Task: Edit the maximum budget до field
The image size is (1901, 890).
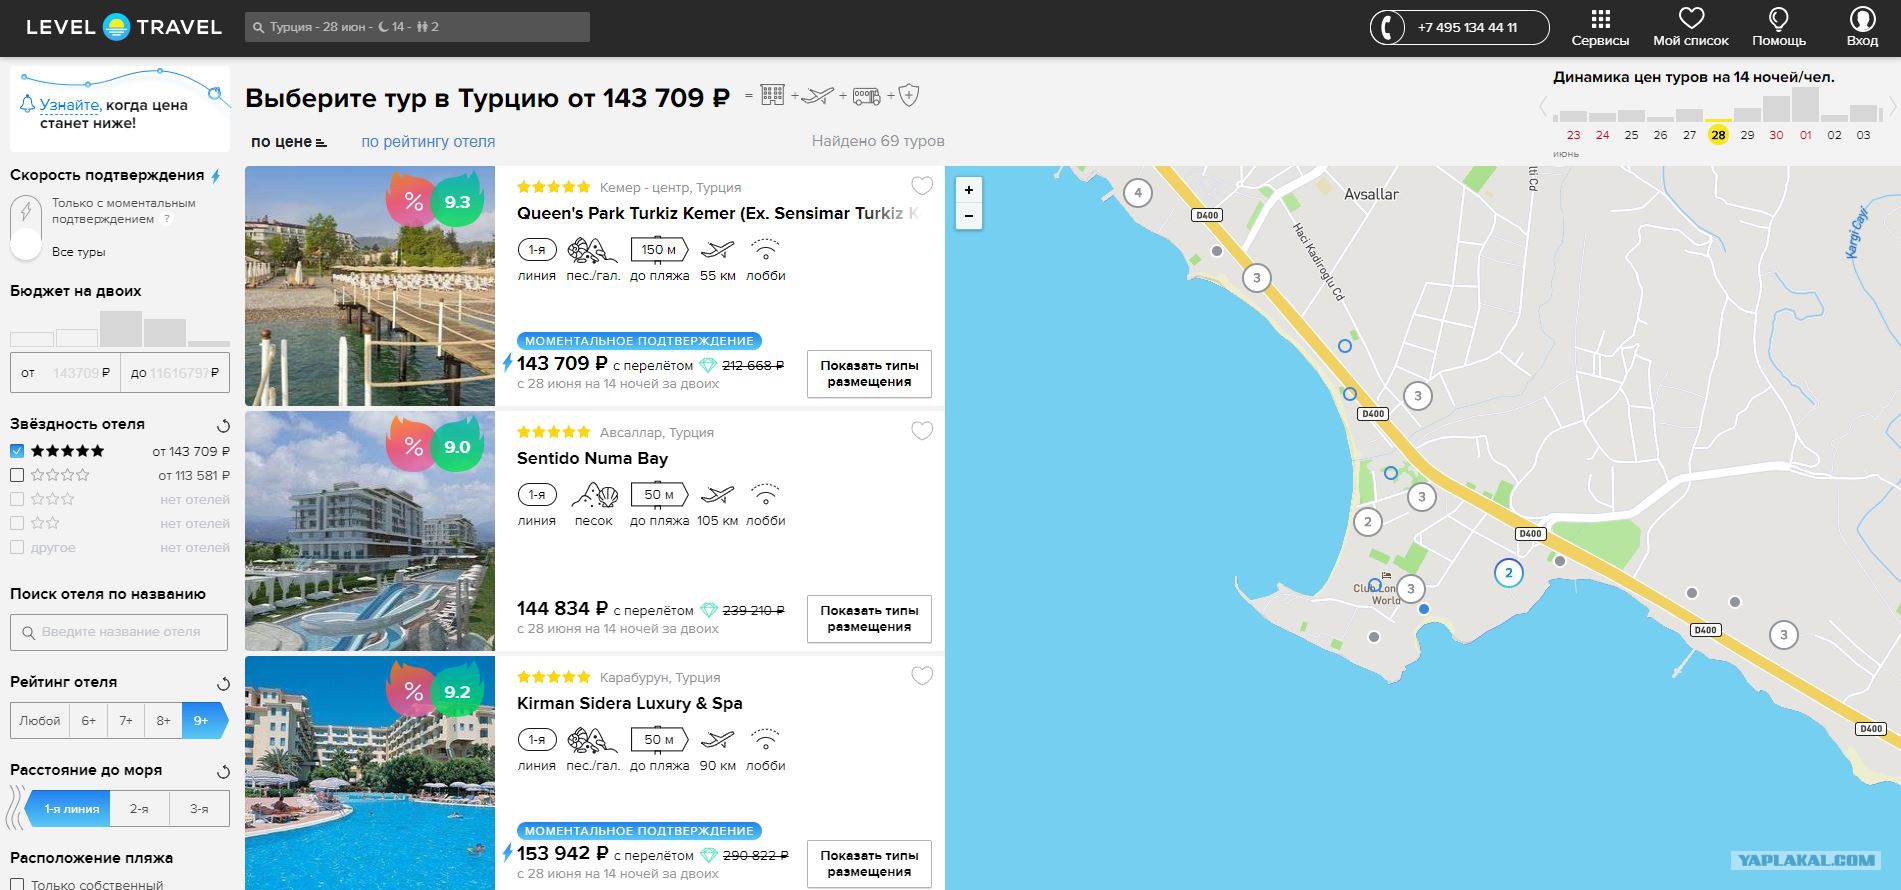Action: 175,372
